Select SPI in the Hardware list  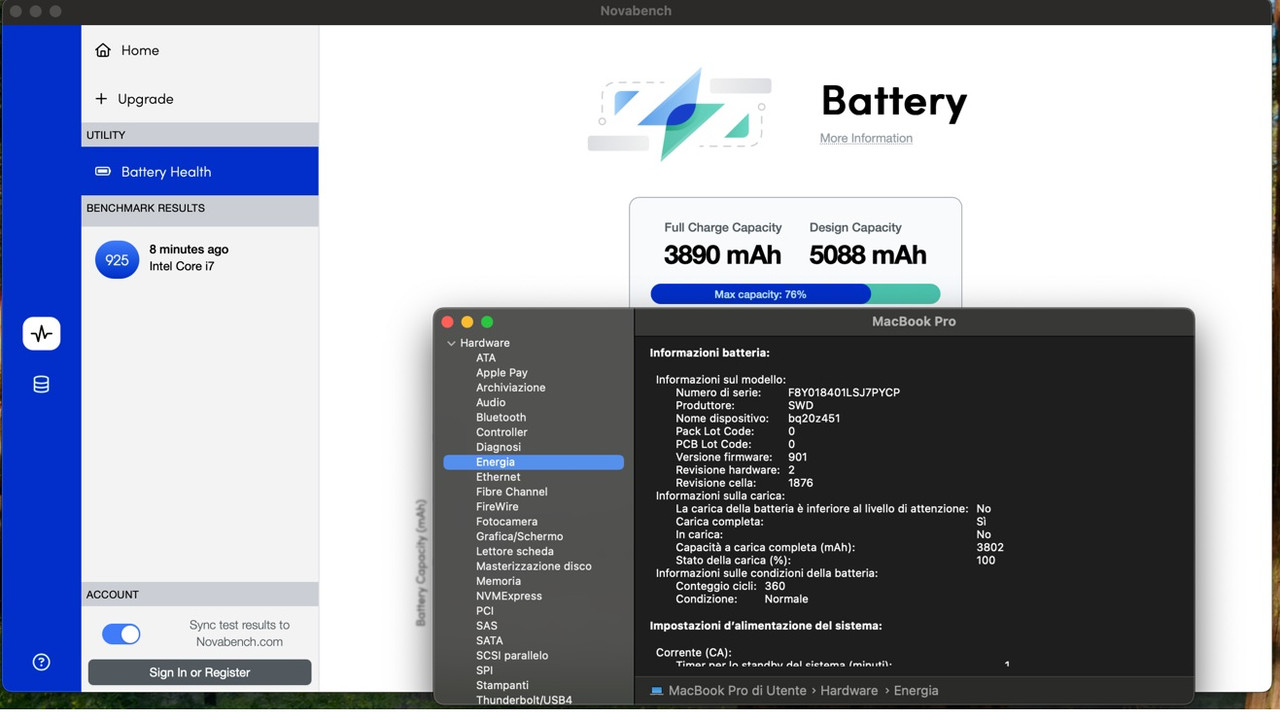tap(485, 671)
